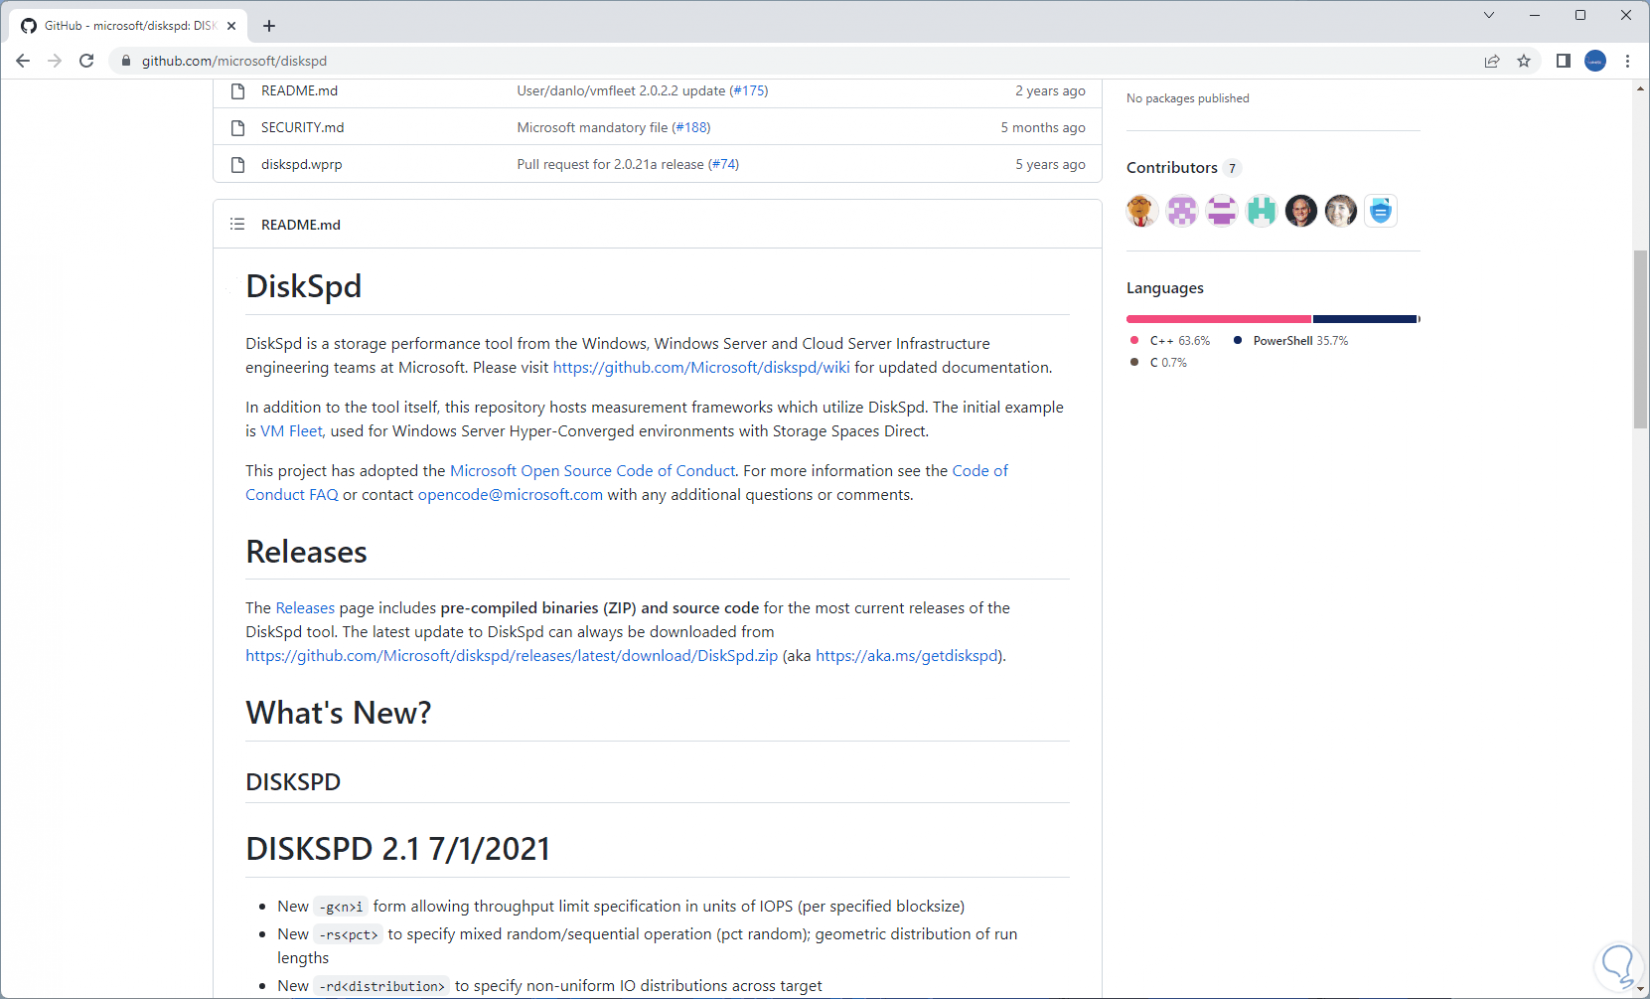The width and height of the screenshot is (1650, 999).
Task: Open the README.md file in the file list
Action: pos(299,91)
